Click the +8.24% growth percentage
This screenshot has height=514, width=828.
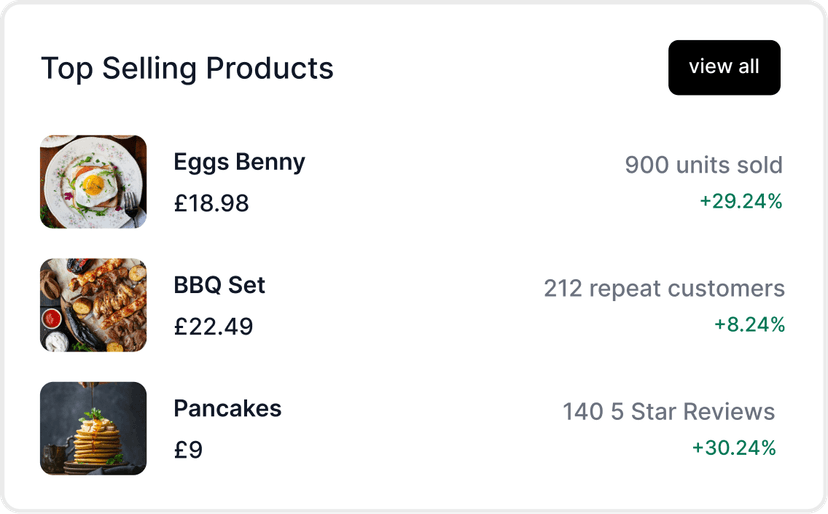749,324
